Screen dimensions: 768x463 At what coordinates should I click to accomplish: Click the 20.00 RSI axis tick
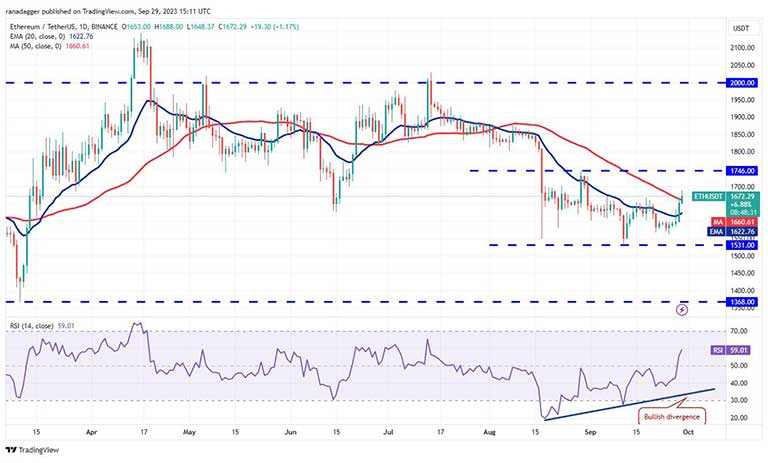click(739, 418)
